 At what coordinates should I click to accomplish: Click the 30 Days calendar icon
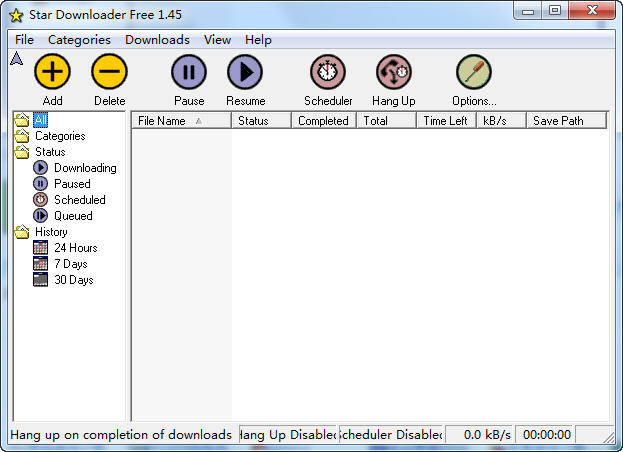[x=40, y=279]
